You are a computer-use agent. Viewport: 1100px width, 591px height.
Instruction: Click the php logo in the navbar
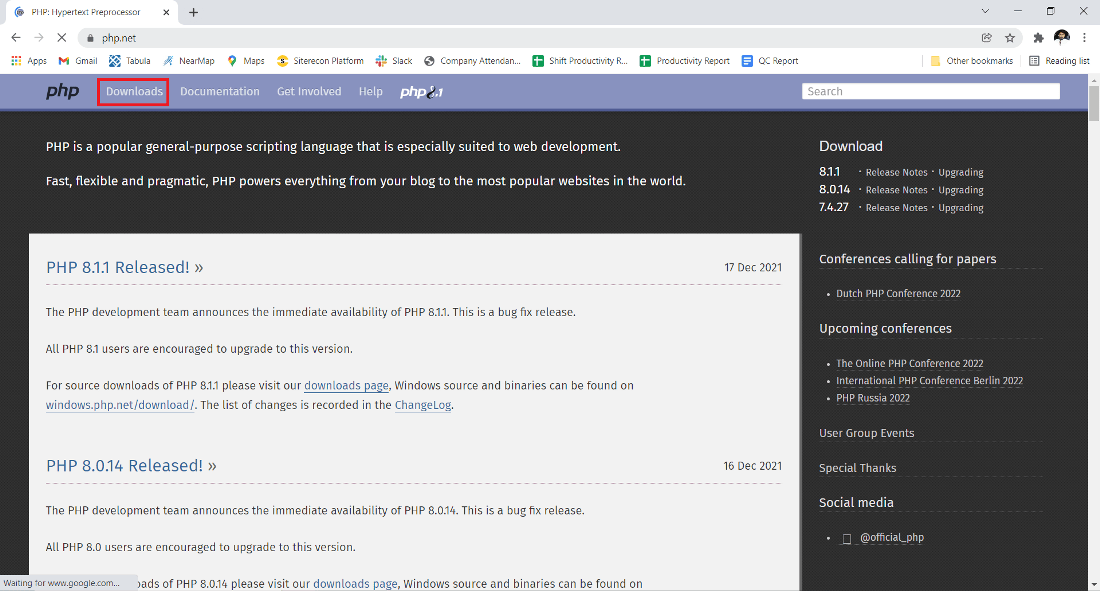click(62, 91)
